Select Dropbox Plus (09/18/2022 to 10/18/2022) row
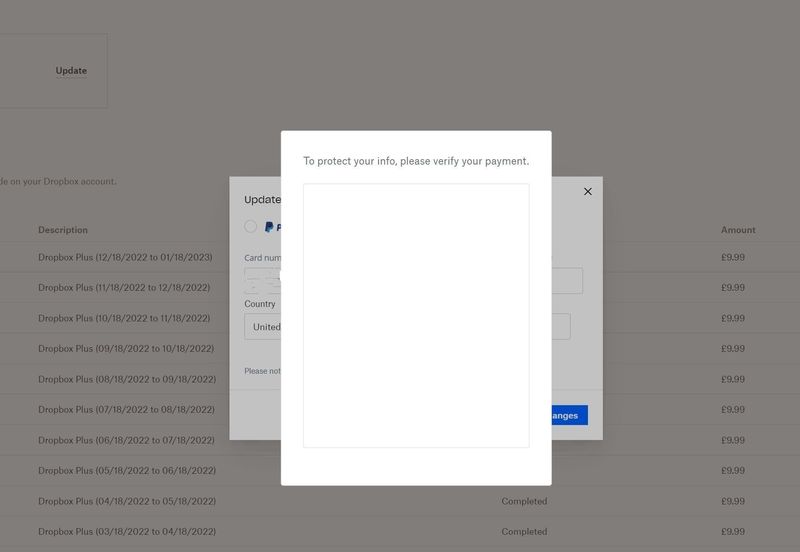 pos(126,349)
